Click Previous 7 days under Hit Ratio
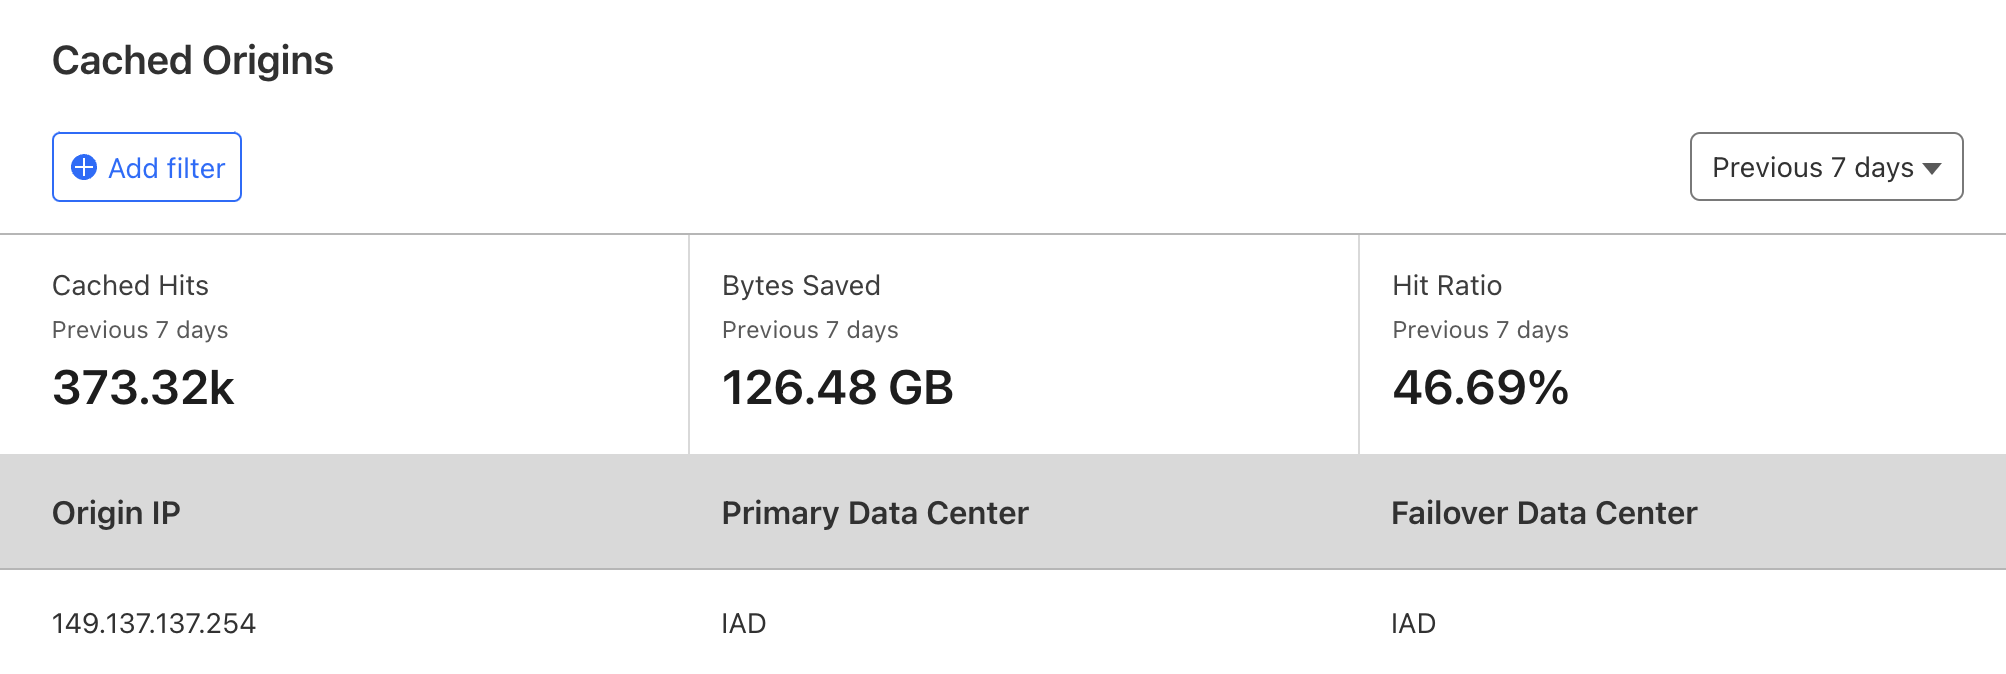 pyautogui.click(x=1480, y=330)
